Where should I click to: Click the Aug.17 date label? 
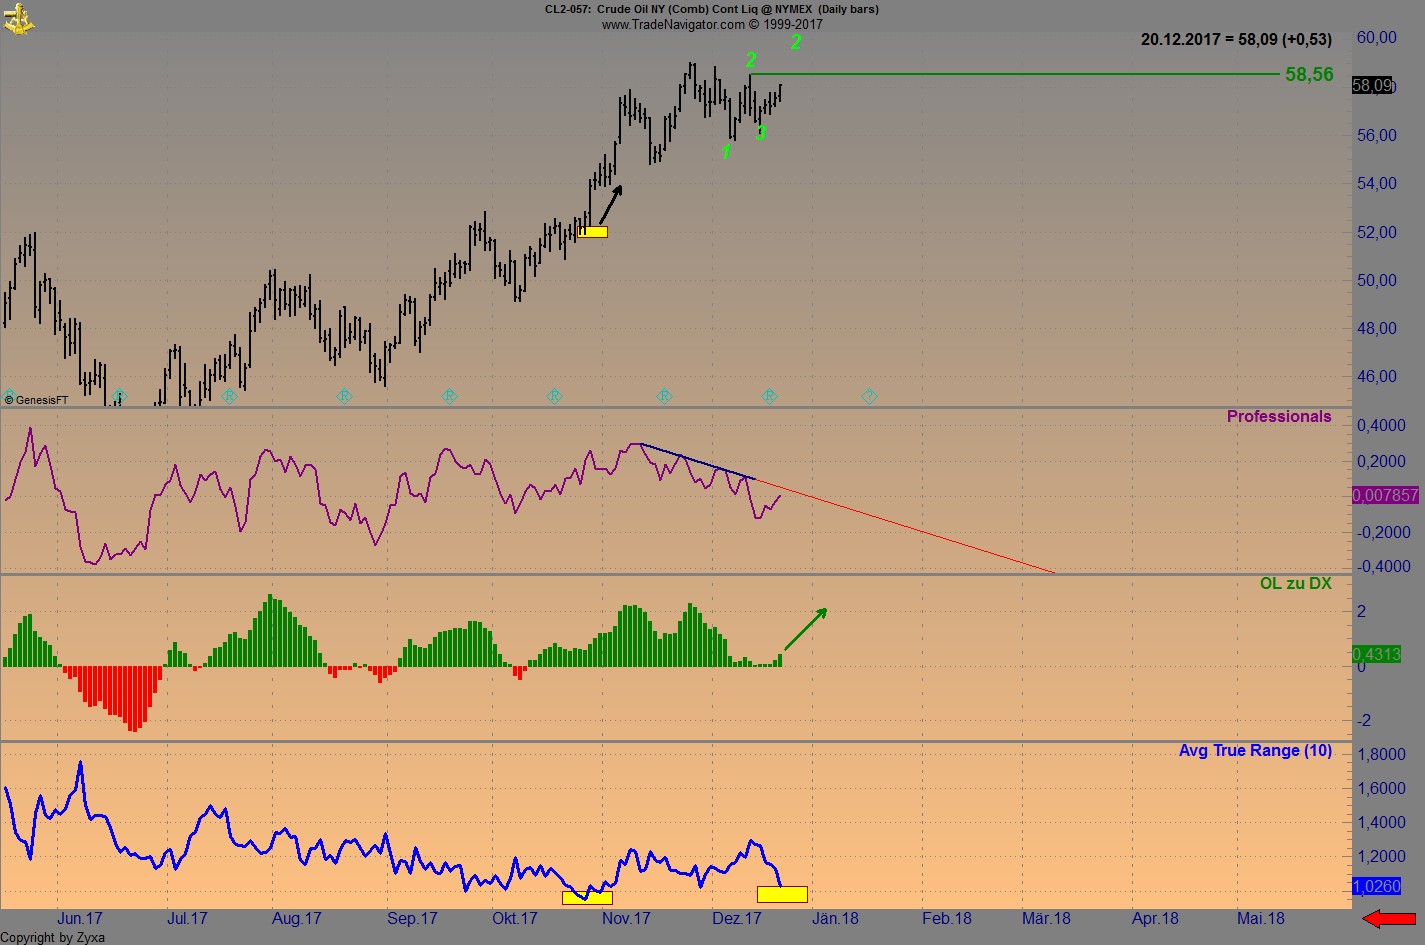click(297, 918)
